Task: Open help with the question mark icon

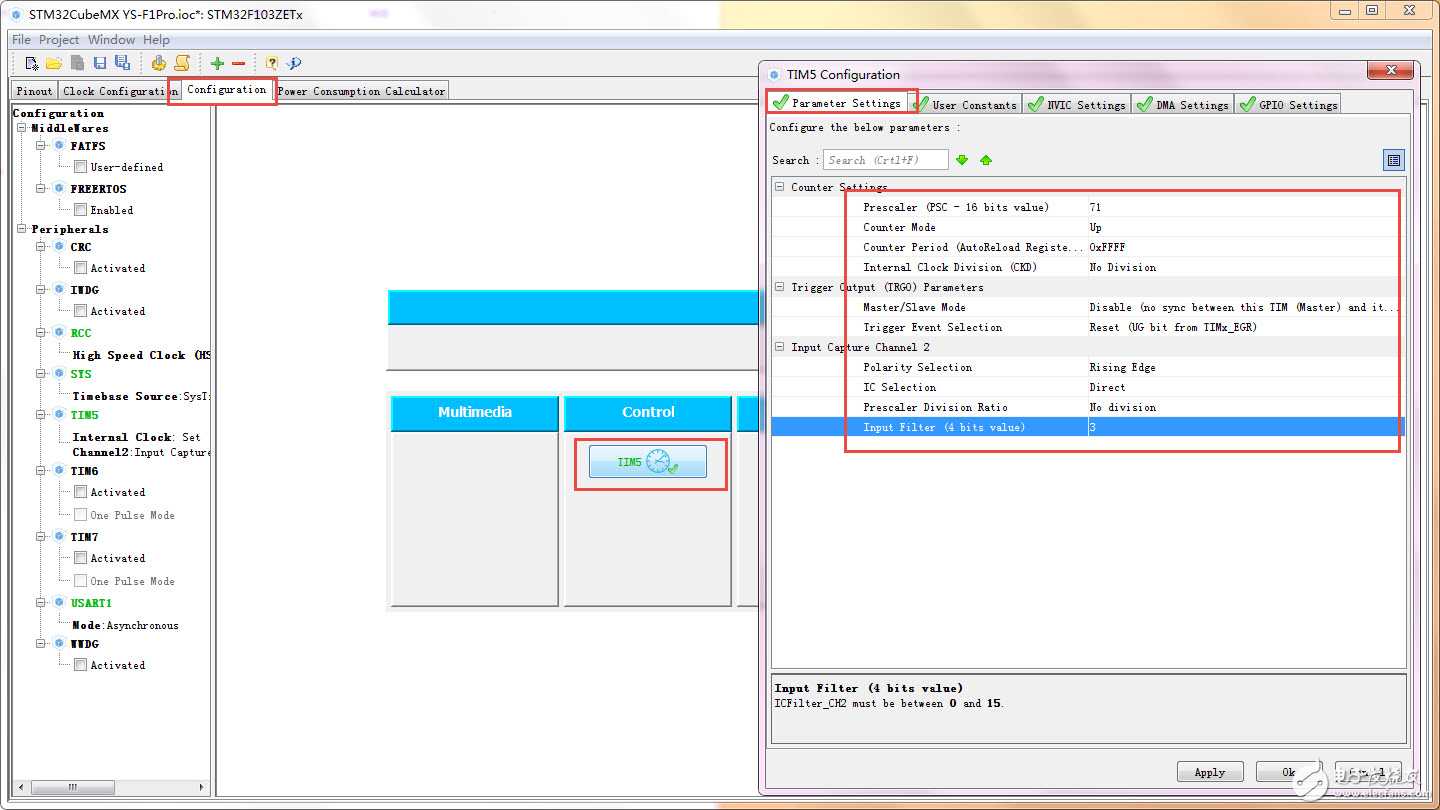Action: click(x=271, y=63)
